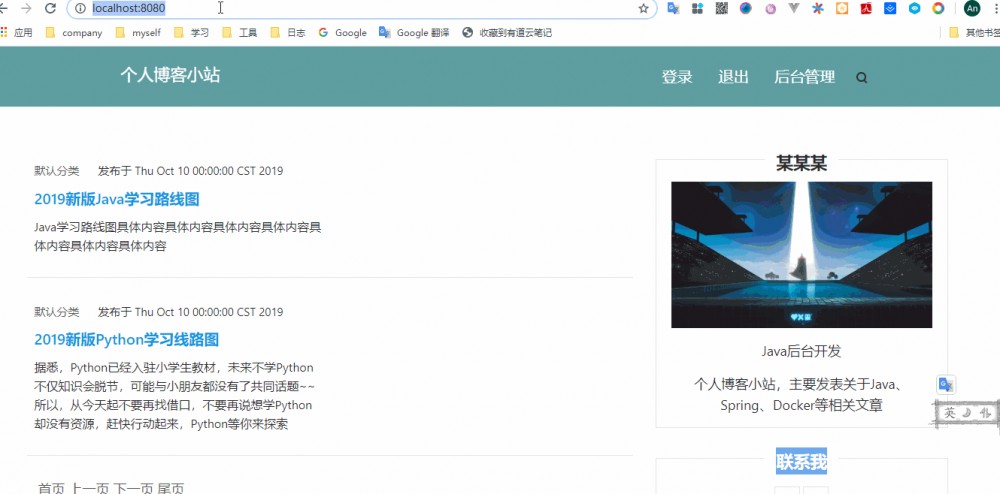Click the '个人博客小站' site title
The height and width of the screenshot is (494, 1000).
(170, 75)
